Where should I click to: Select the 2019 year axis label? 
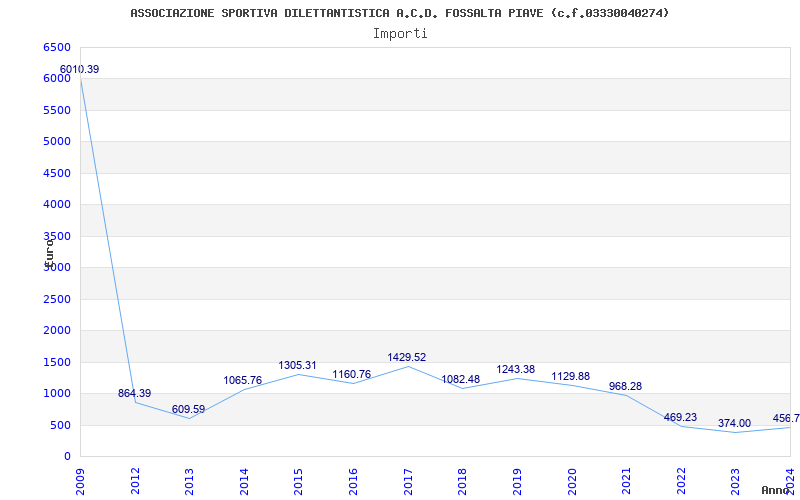point(517,482)
